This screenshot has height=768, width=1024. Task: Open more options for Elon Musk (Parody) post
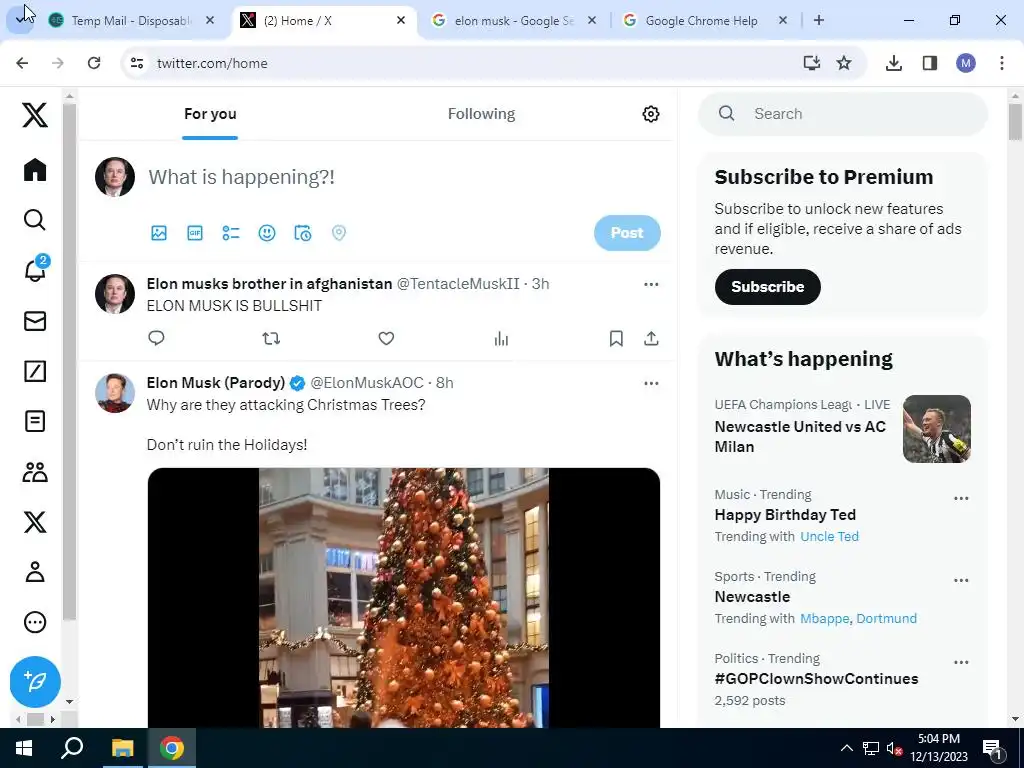tap(651, 383)
